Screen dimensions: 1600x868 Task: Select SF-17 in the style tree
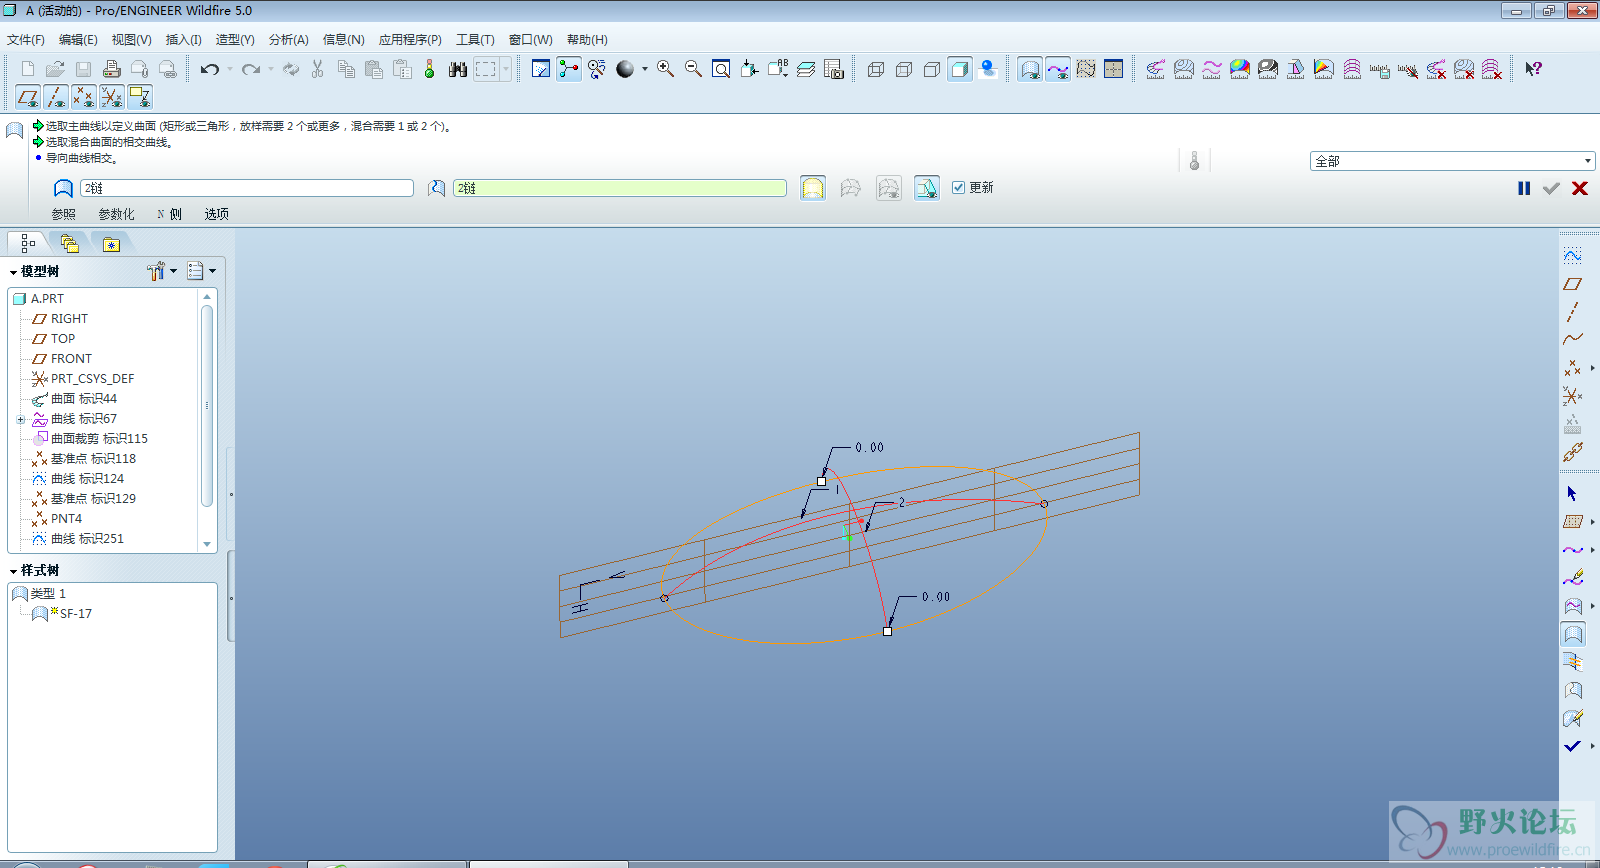tap(75, 614)
